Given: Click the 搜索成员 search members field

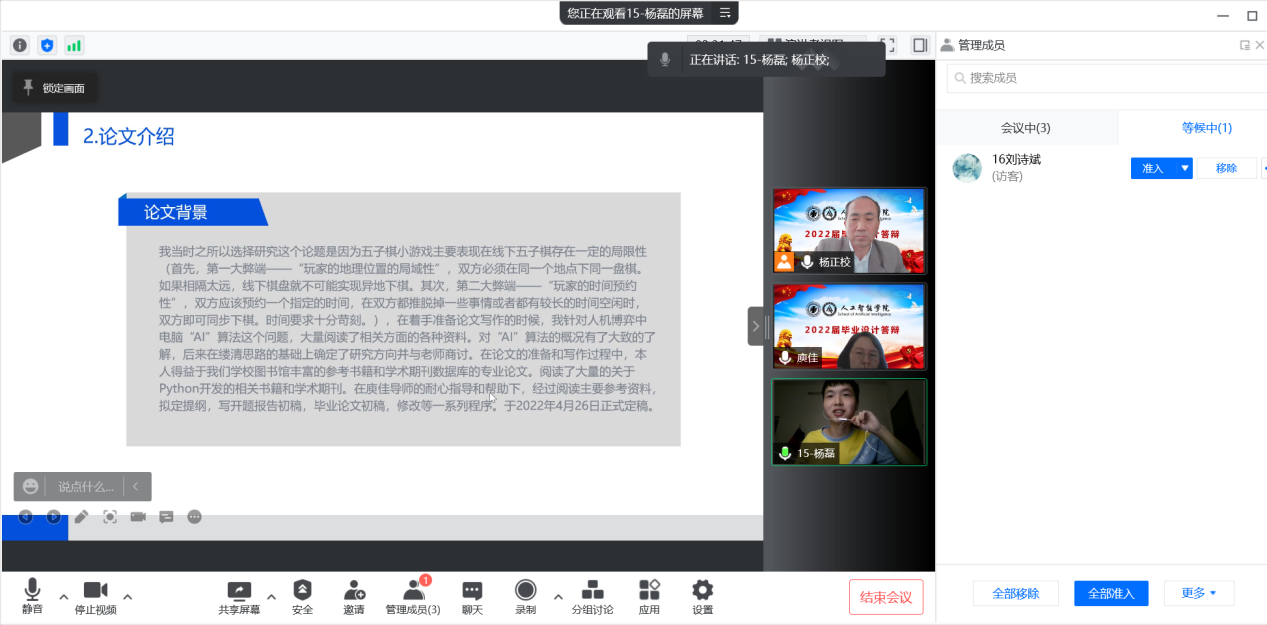Looking at the screenshot, I should [1100, 78].
